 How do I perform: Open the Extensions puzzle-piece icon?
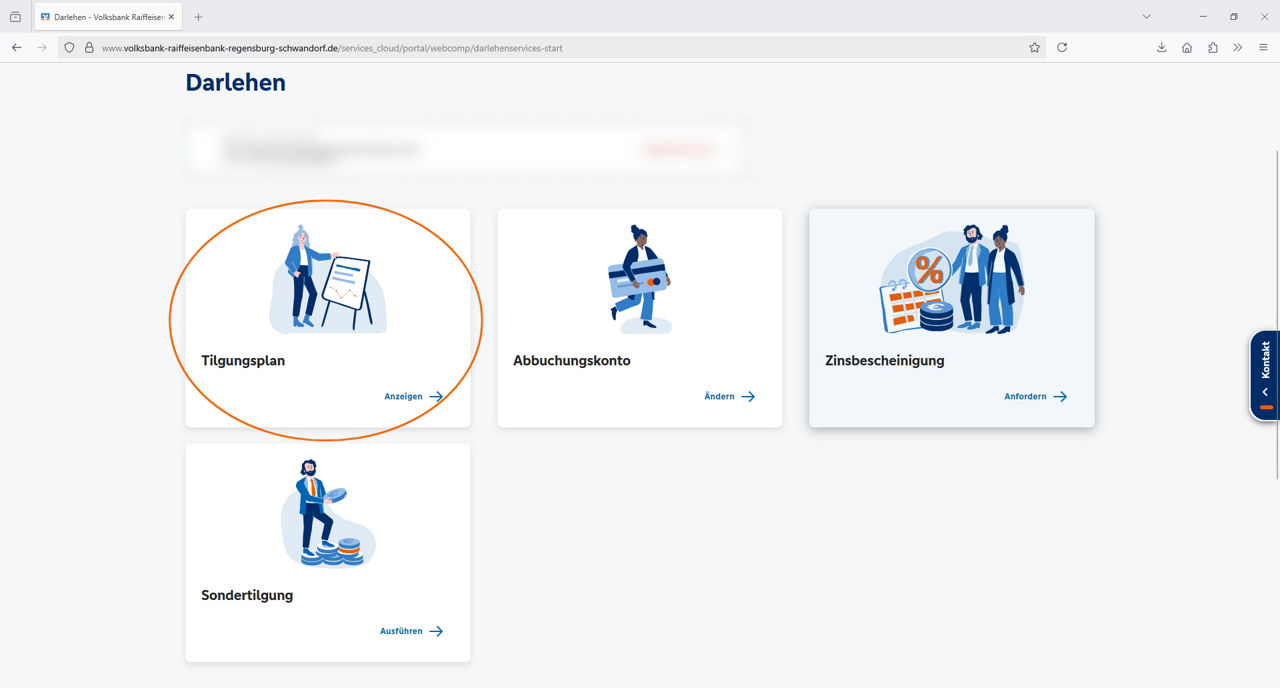click(1211, 47)
